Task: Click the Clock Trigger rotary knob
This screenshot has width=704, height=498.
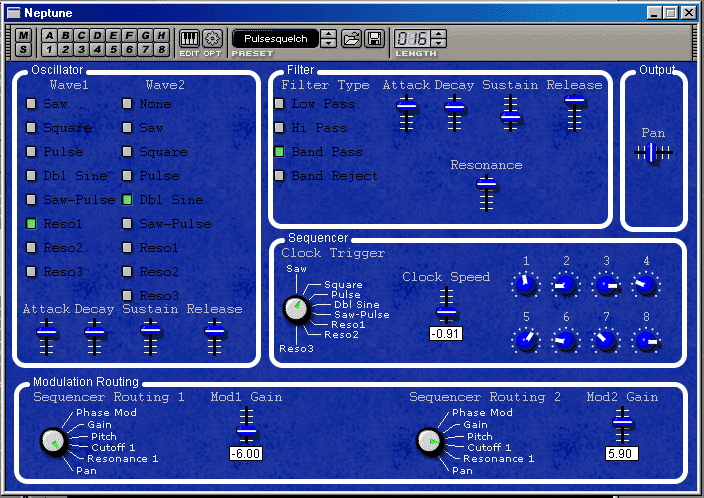Action: click(296, 309)
